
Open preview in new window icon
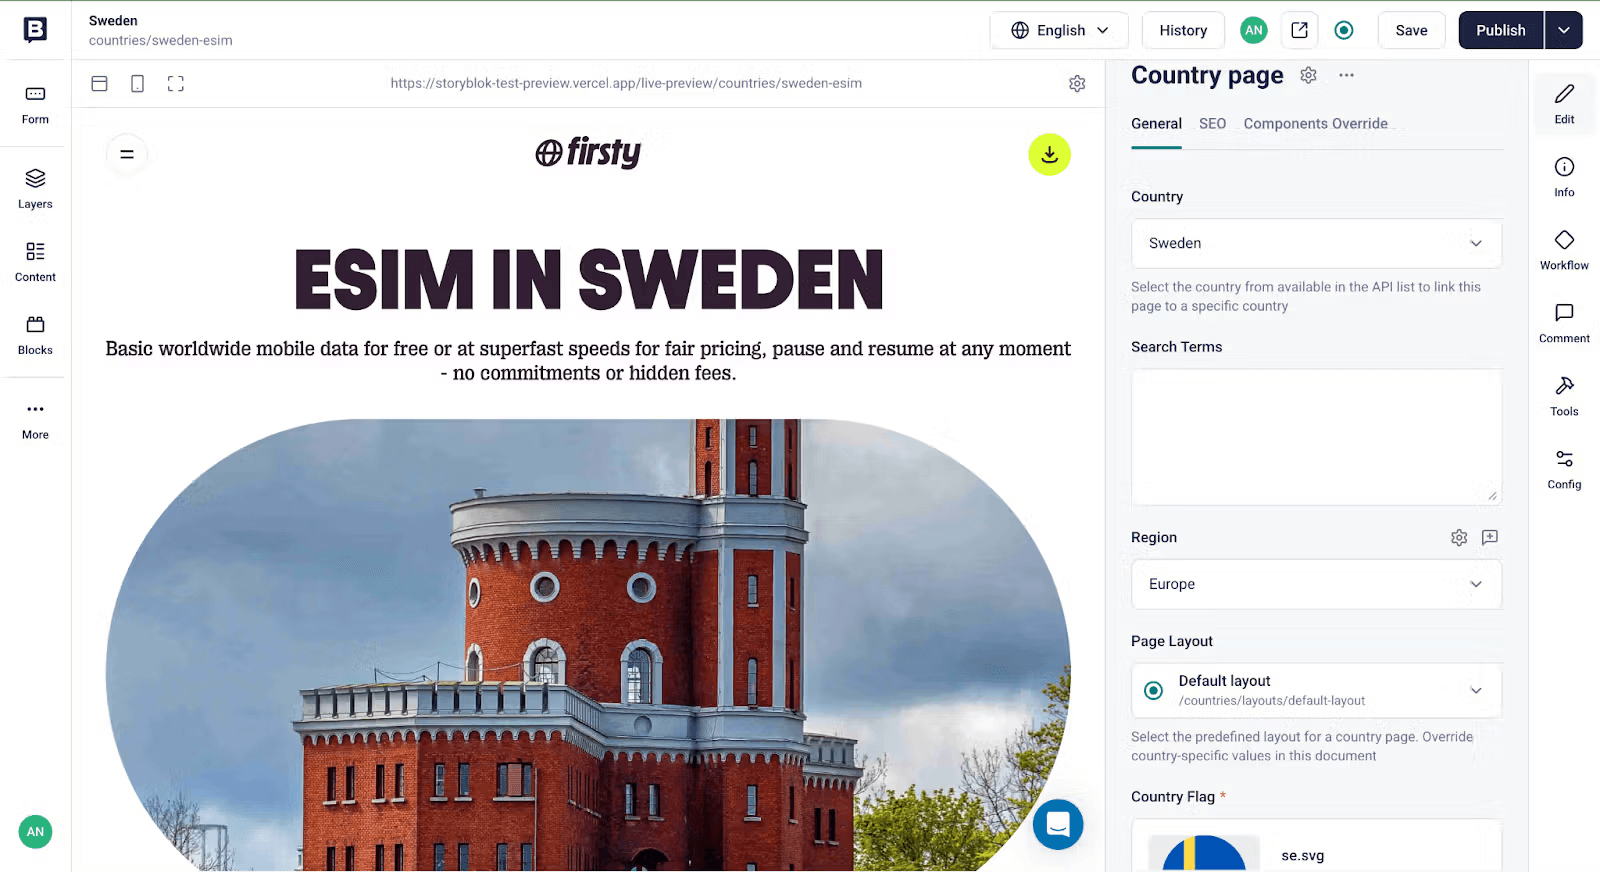coord(1299,30)
